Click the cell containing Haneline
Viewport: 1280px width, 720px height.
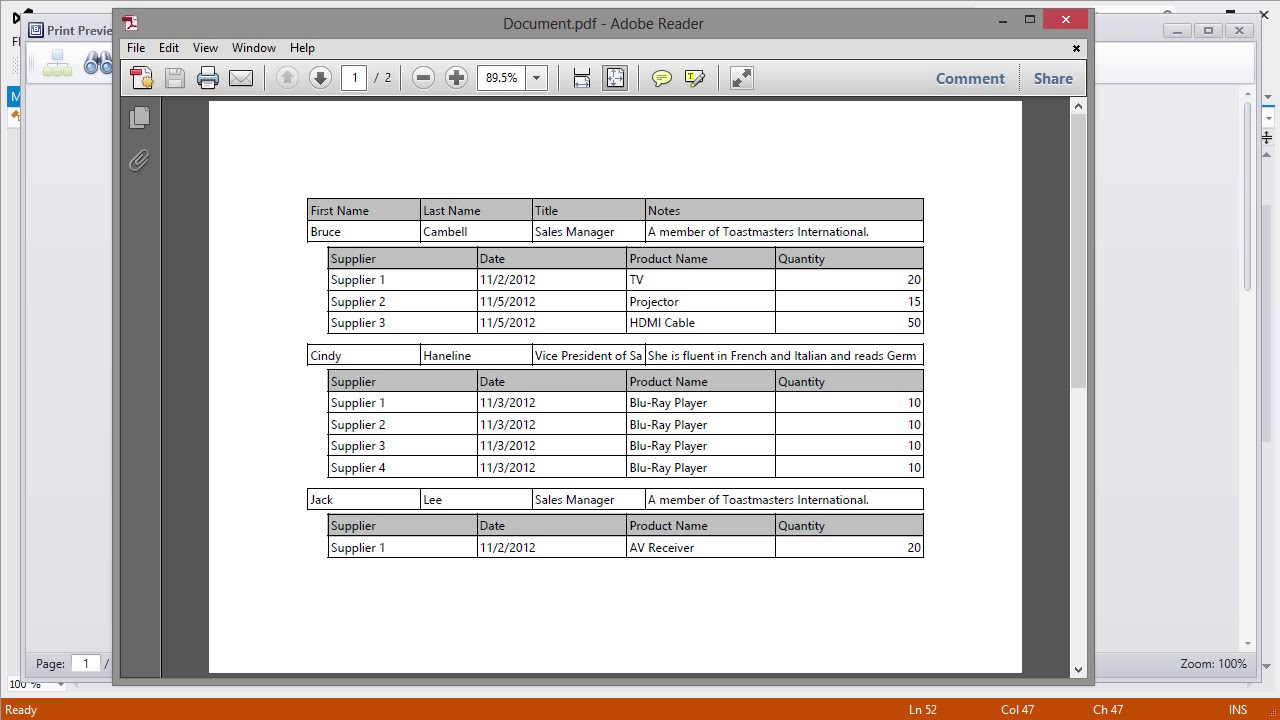click(476, 356)
